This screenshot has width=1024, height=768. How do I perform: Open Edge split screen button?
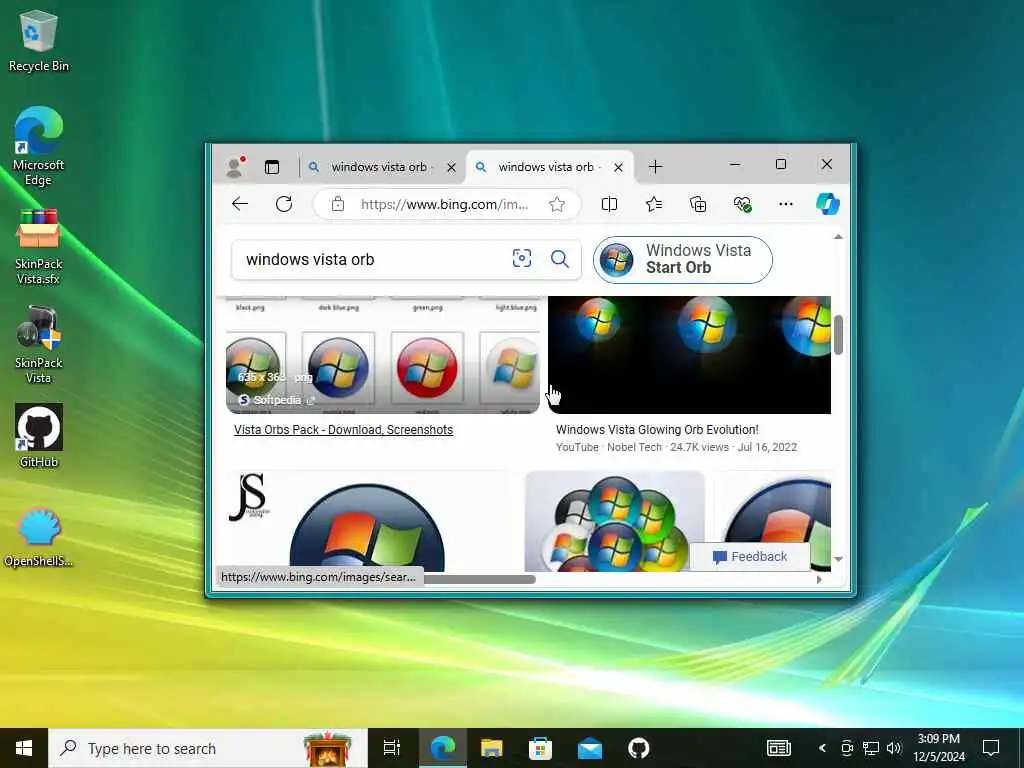[x=609, y=204]
